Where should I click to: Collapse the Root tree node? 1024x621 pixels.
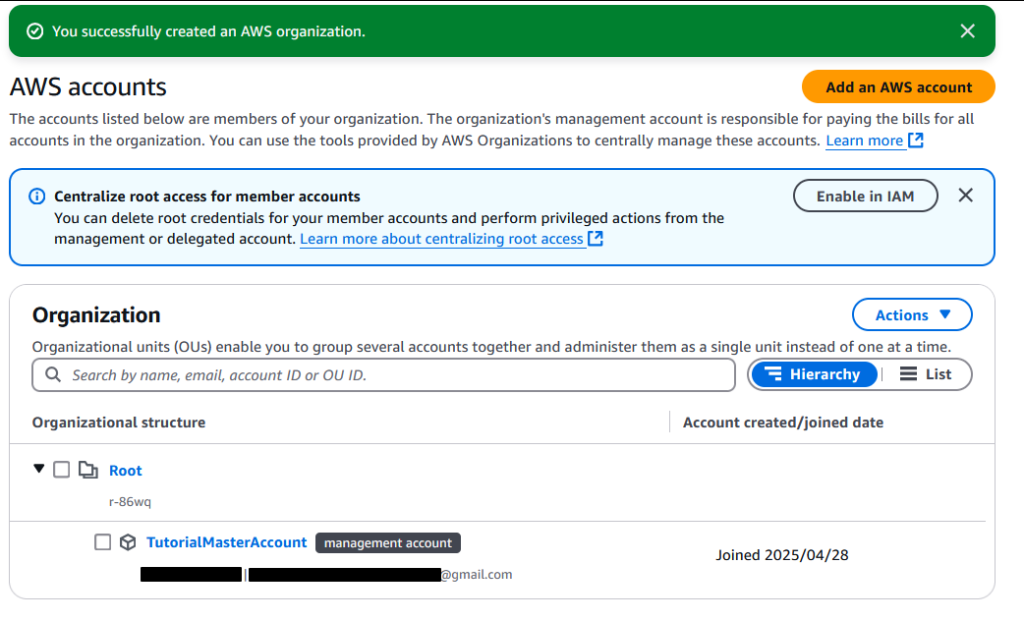click(x=39, y=469)
